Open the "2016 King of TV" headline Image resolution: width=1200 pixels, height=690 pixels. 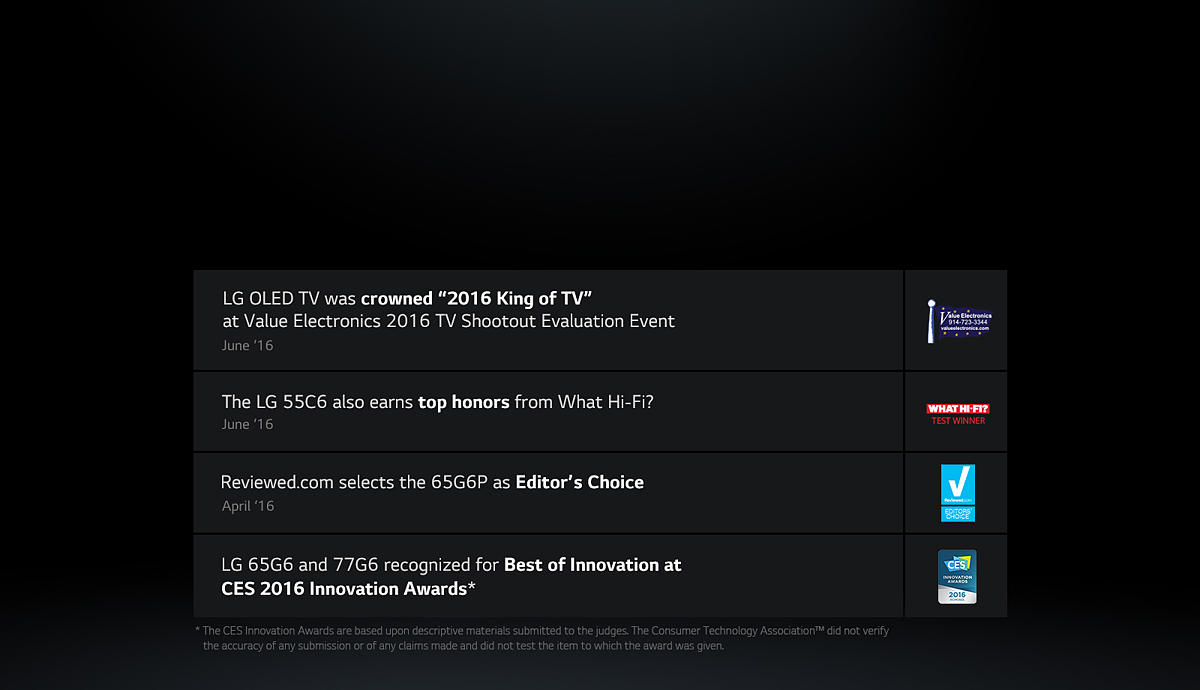(x=408, y=298)
